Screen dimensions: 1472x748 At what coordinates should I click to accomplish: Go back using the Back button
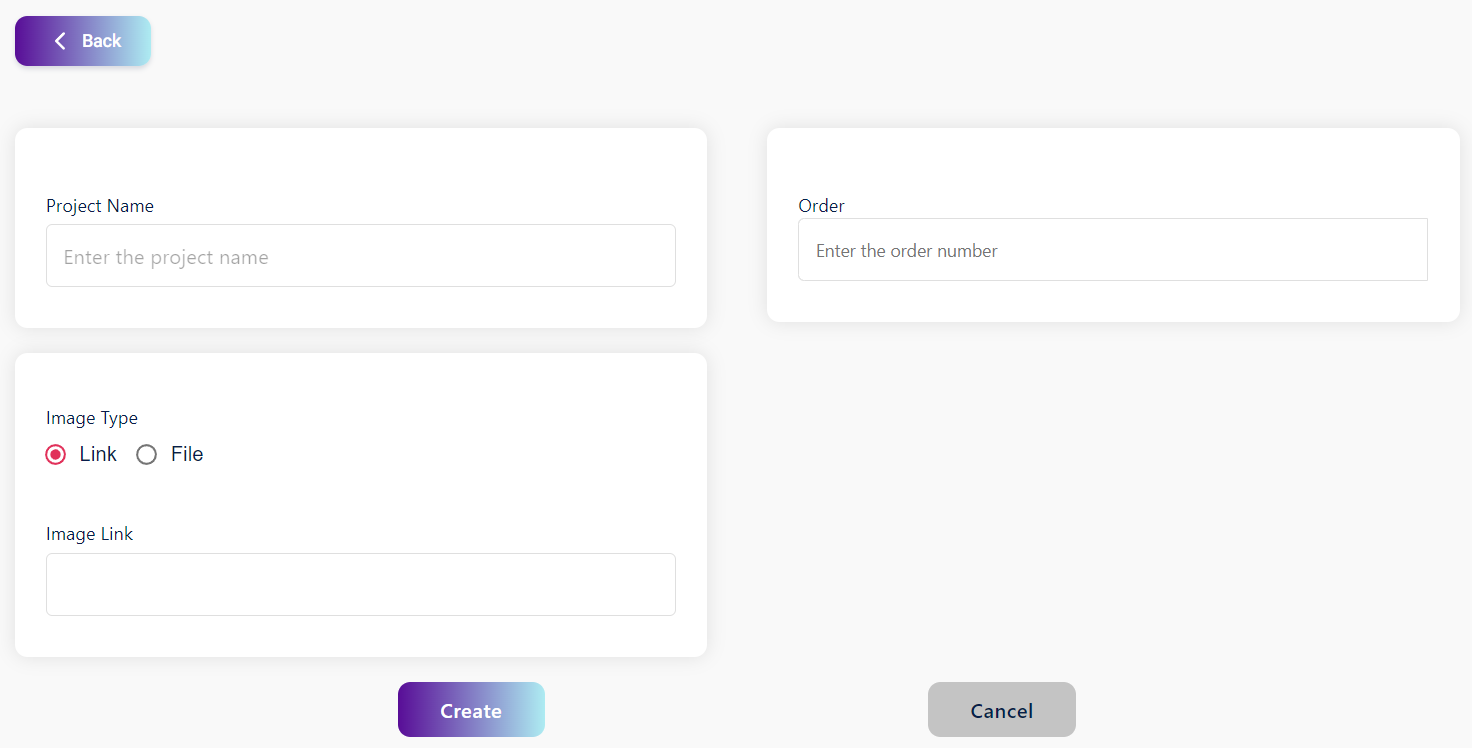83,41
